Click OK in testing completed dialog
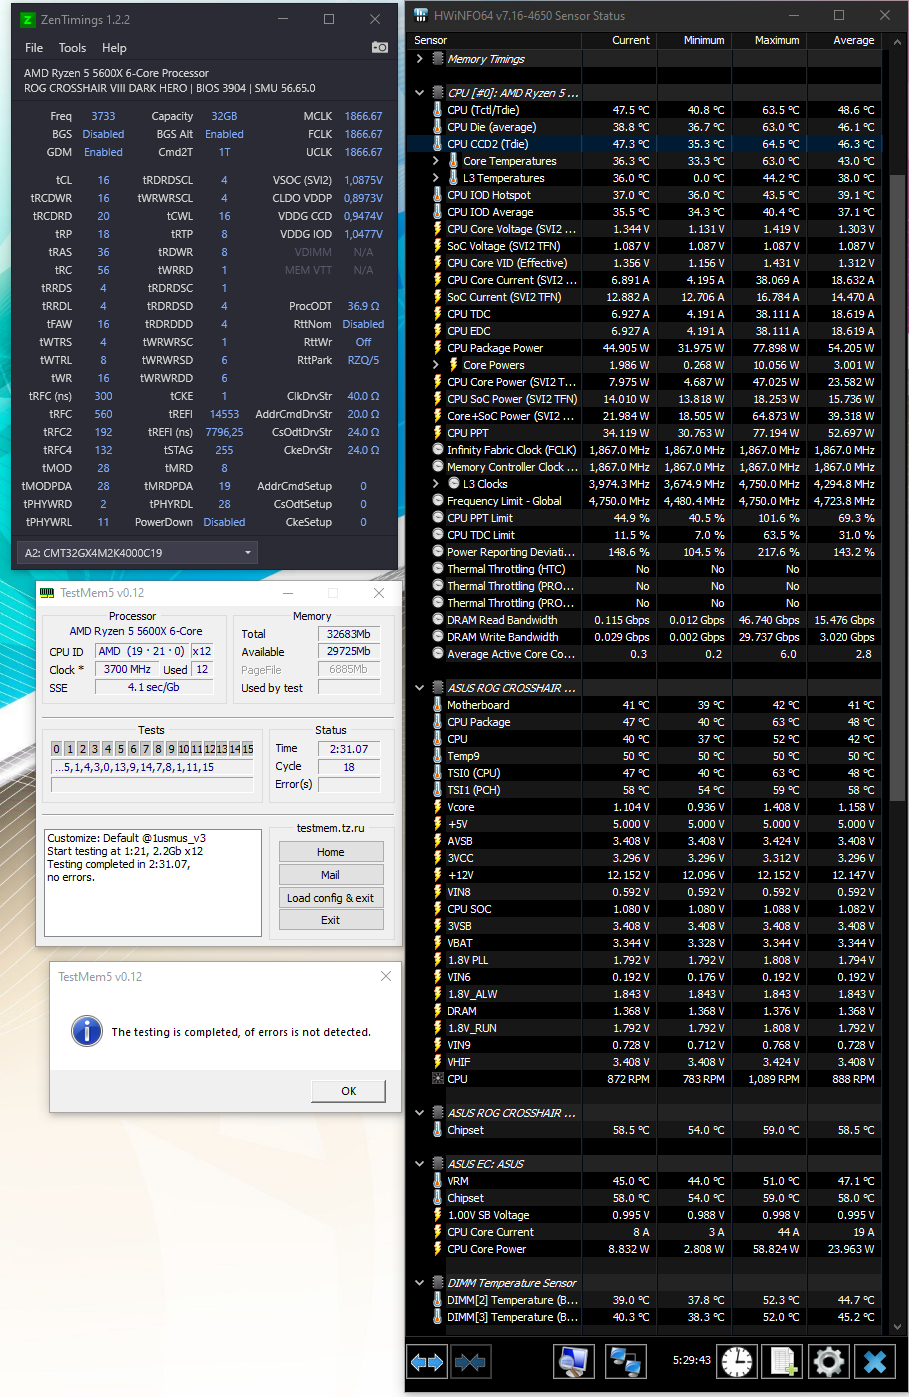Screen dimensions: 909x1397 tap(348, 1091)
